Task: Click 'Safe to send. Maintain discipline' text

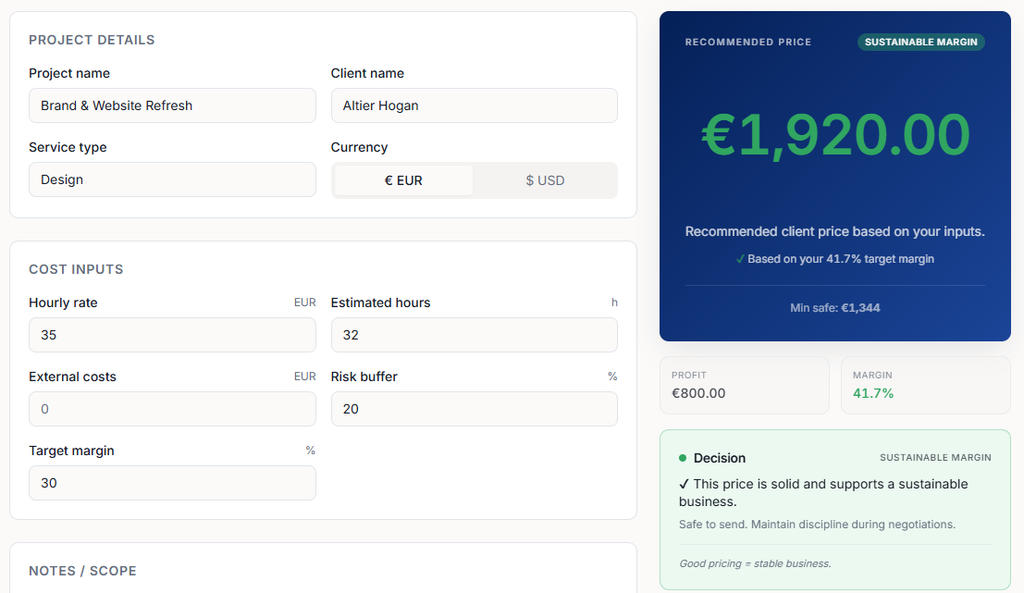Action: coord(817,524)
